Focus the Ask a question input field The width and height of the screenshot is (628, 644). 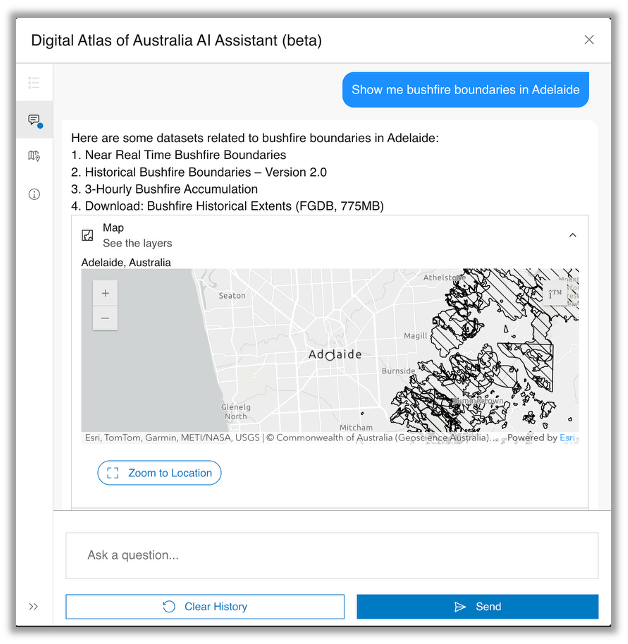tap(331, 555)
